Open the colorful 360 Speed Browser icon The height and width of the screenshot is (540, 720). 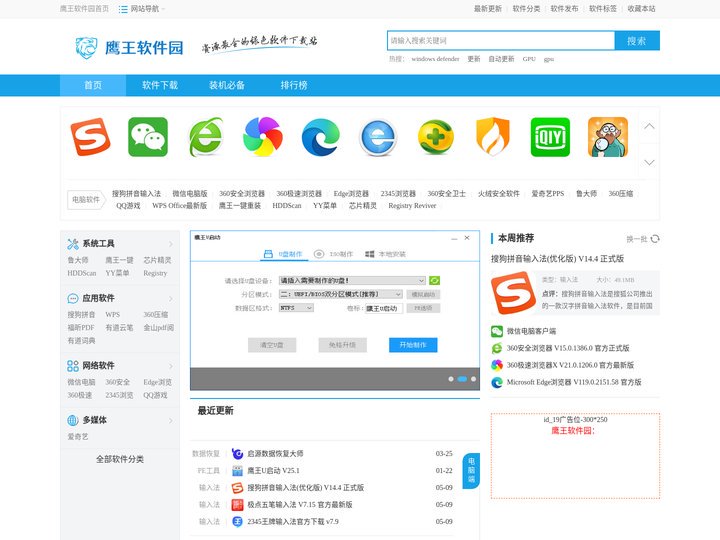pyautogui.click(x=263, y=137)
